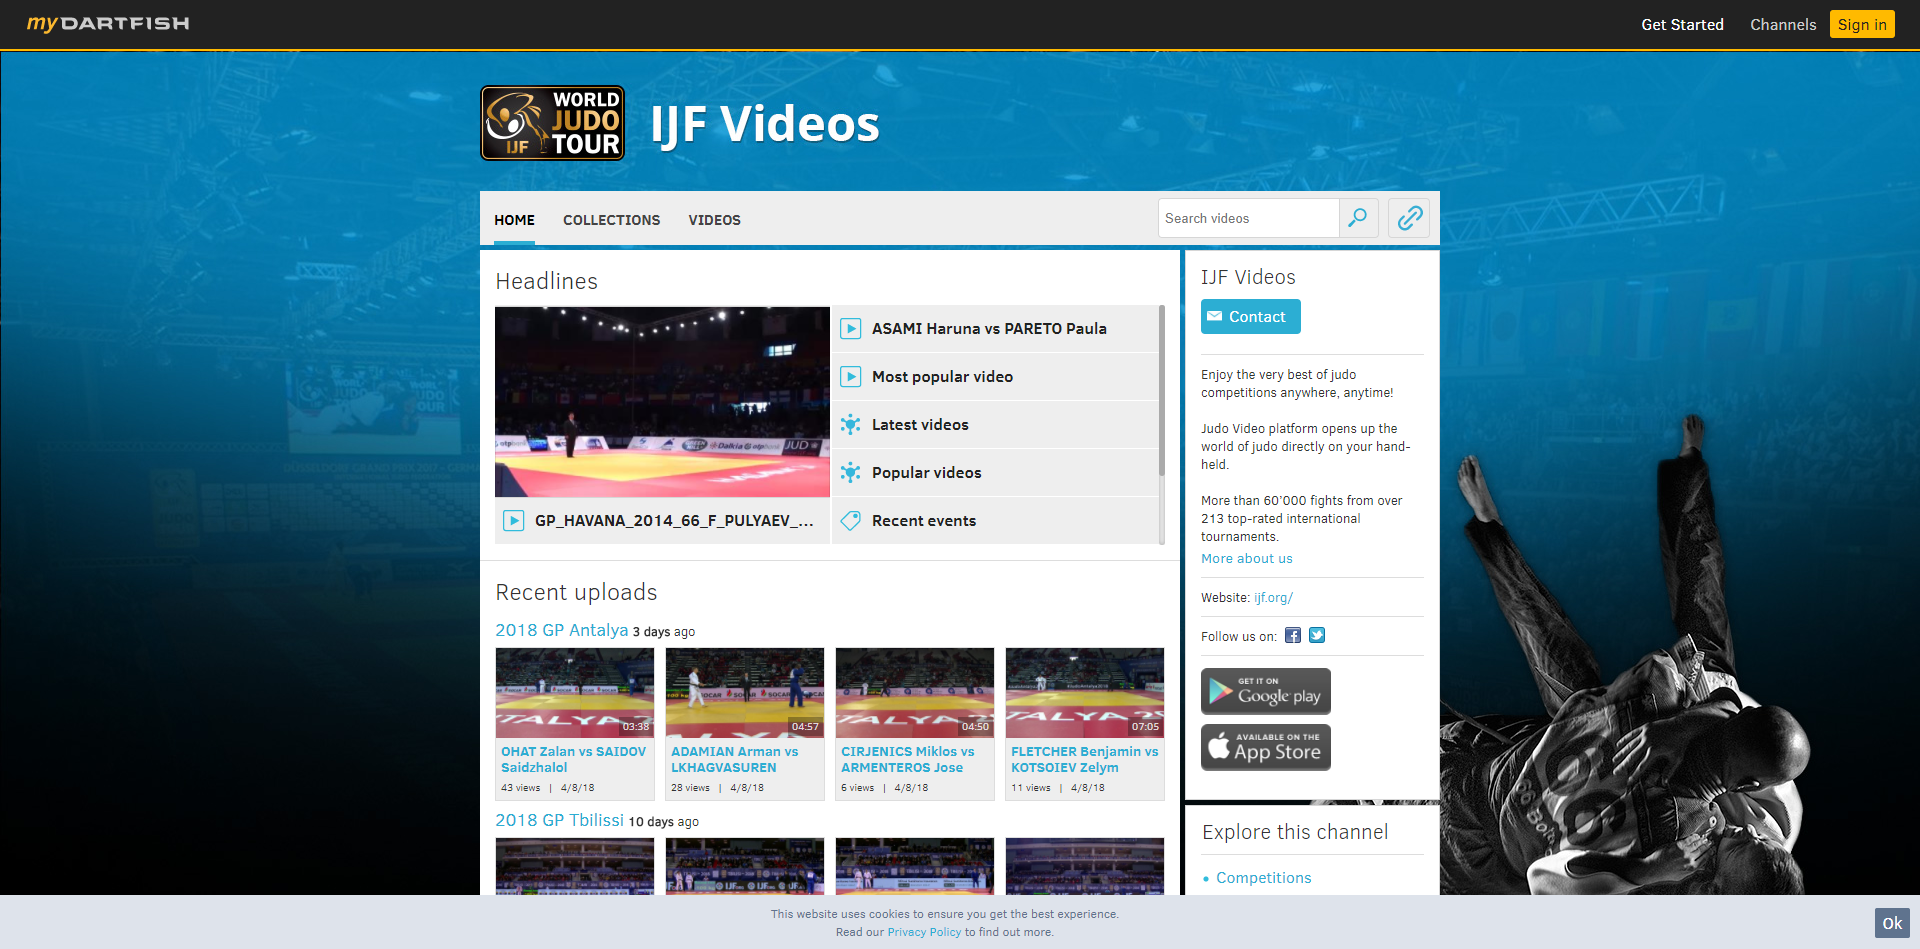Click FLETCHER Benjamin vs KOTSOIEV Zelym title
Image resolution: width=1920 pixels, height=949 pixels.
pyautogui.click(x=1085, y=760)
